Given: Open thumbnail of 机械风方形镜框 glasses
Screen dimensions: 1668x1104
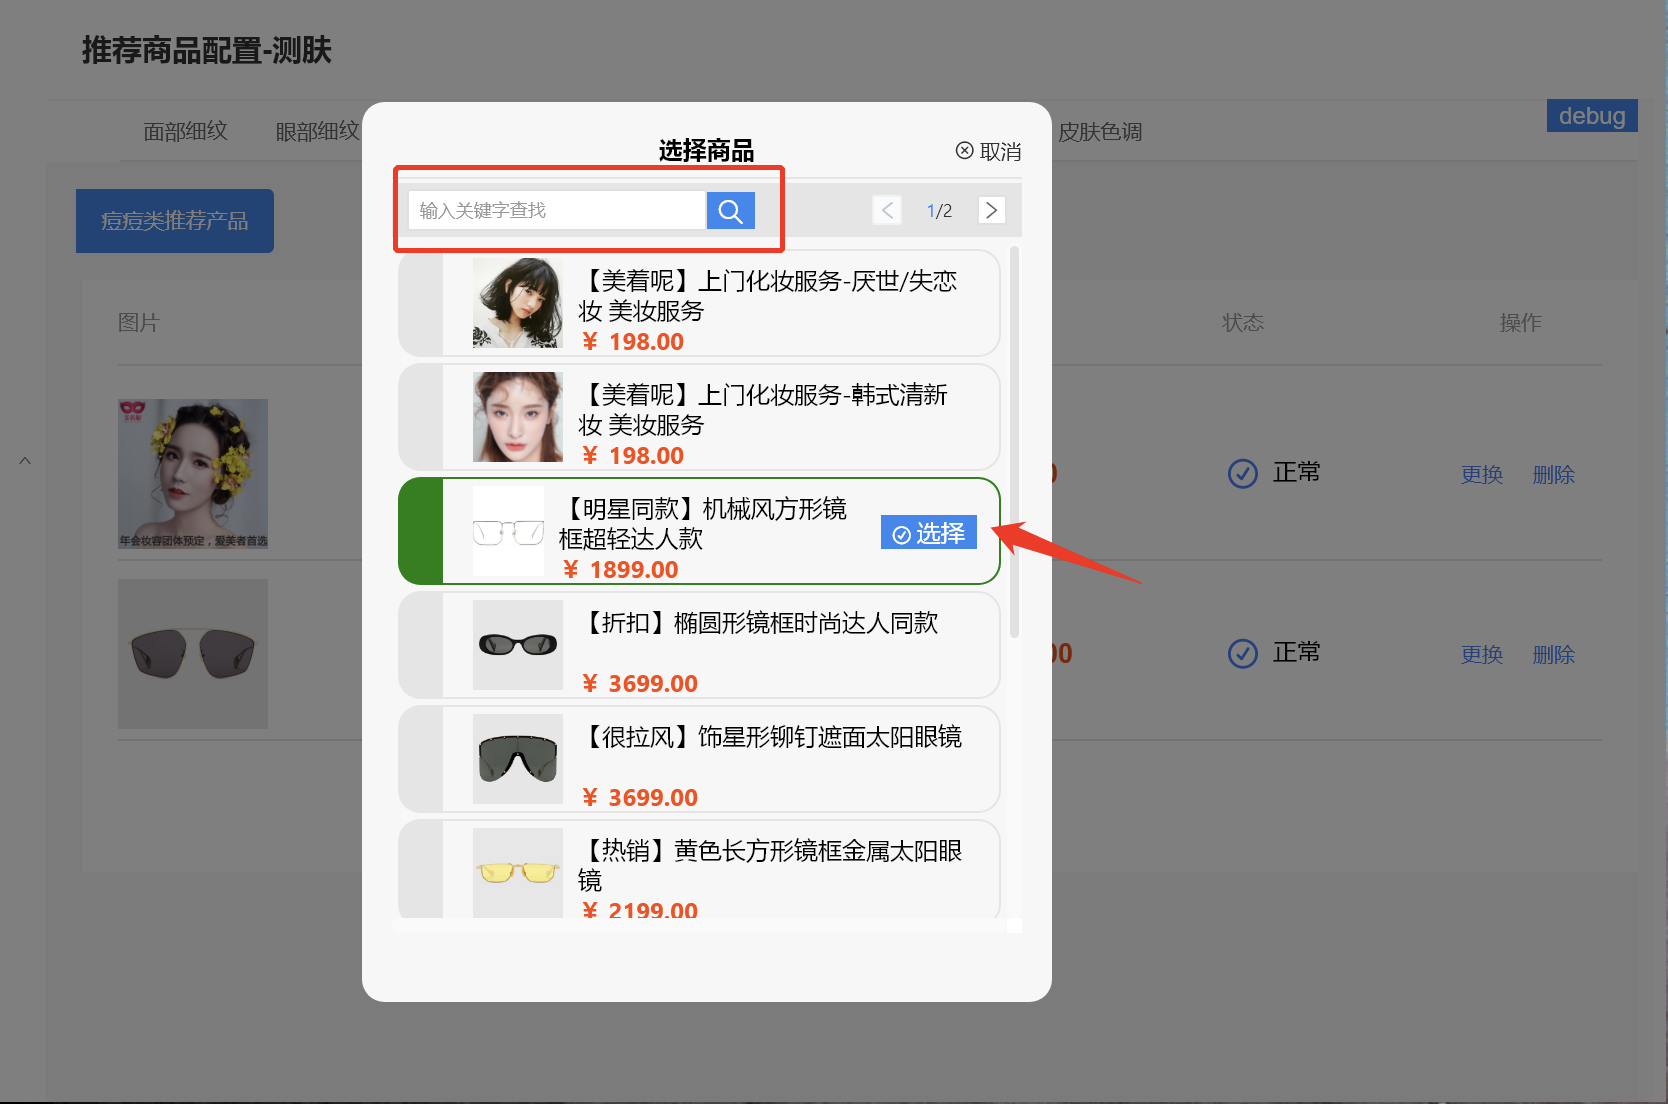Looking at the screenshot, I should (508, 531).
